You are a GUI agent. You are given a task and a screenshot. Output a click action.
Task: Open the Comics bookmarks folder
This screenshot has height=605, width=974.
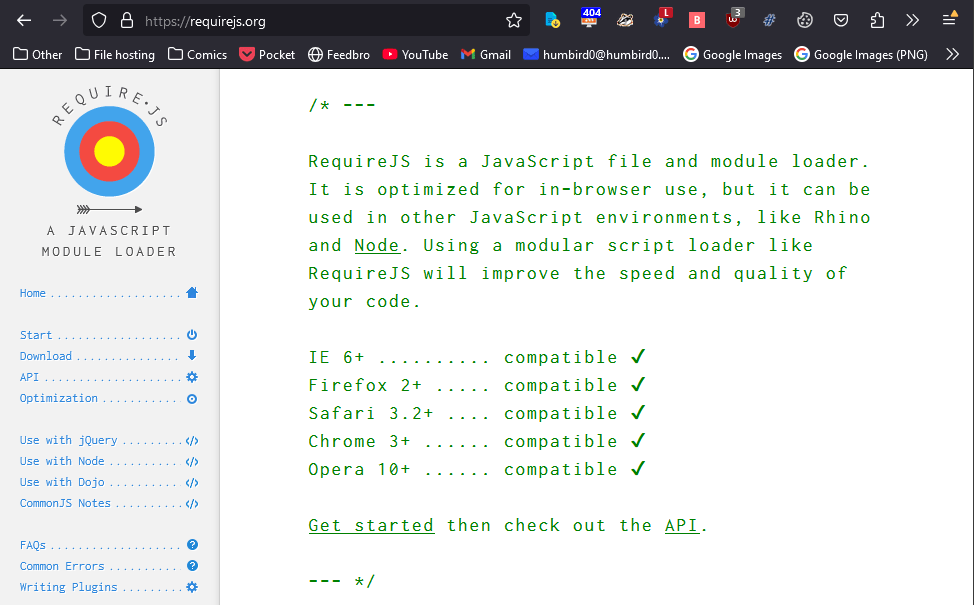(197, 55)
